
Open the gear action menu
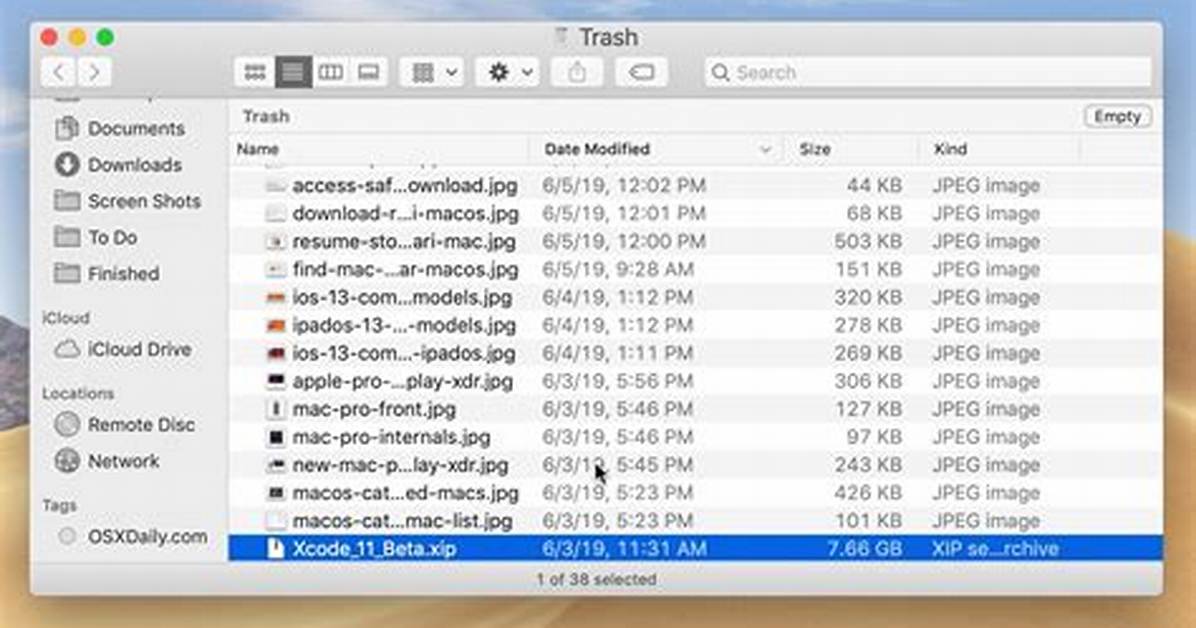point(508,72)
